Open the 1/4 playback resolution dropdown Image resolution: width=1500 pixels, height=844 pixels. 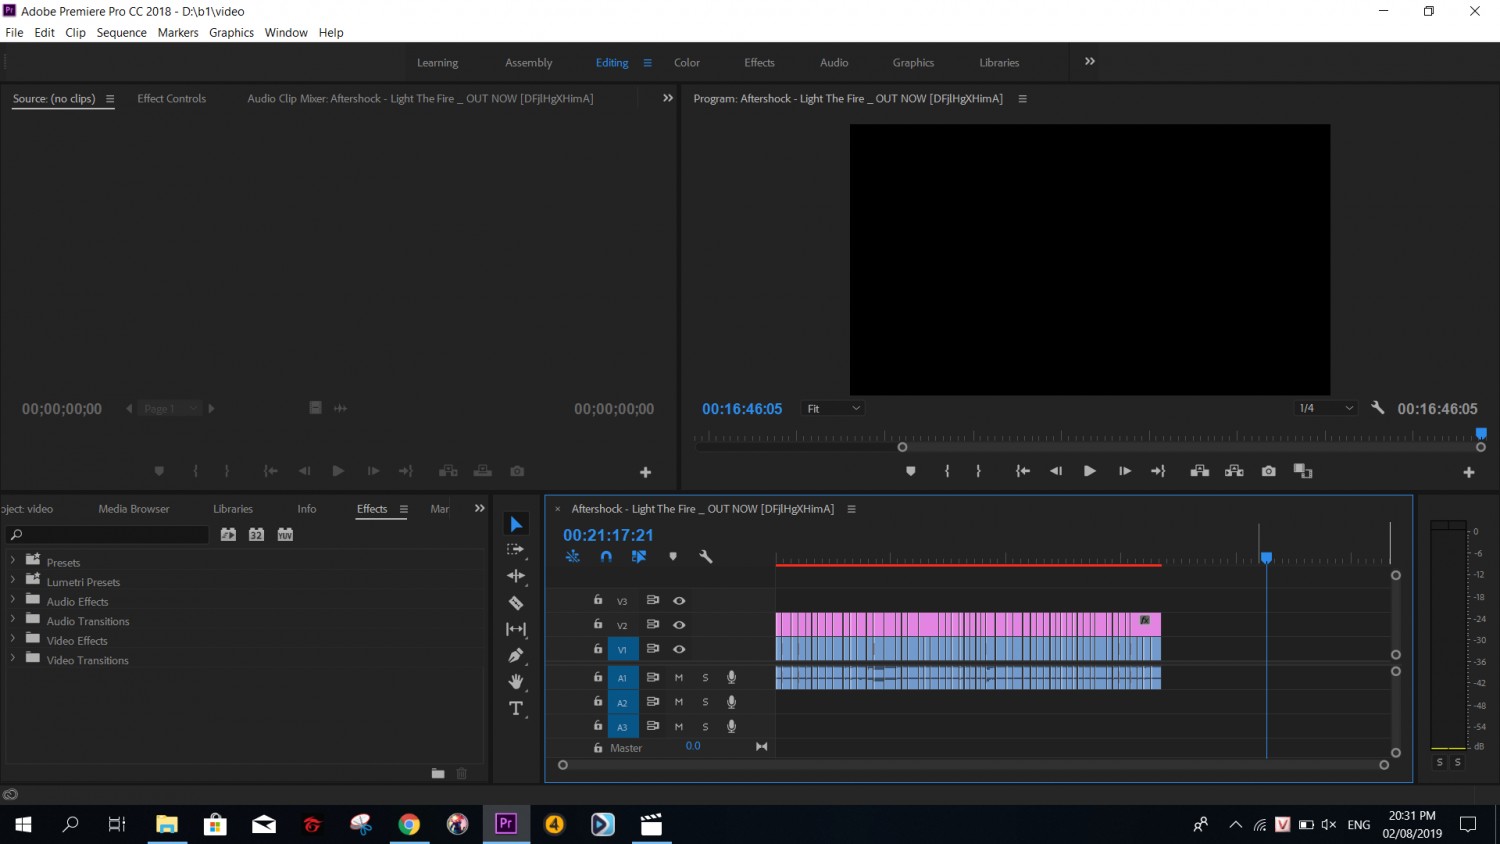(x=1325, y=408)
